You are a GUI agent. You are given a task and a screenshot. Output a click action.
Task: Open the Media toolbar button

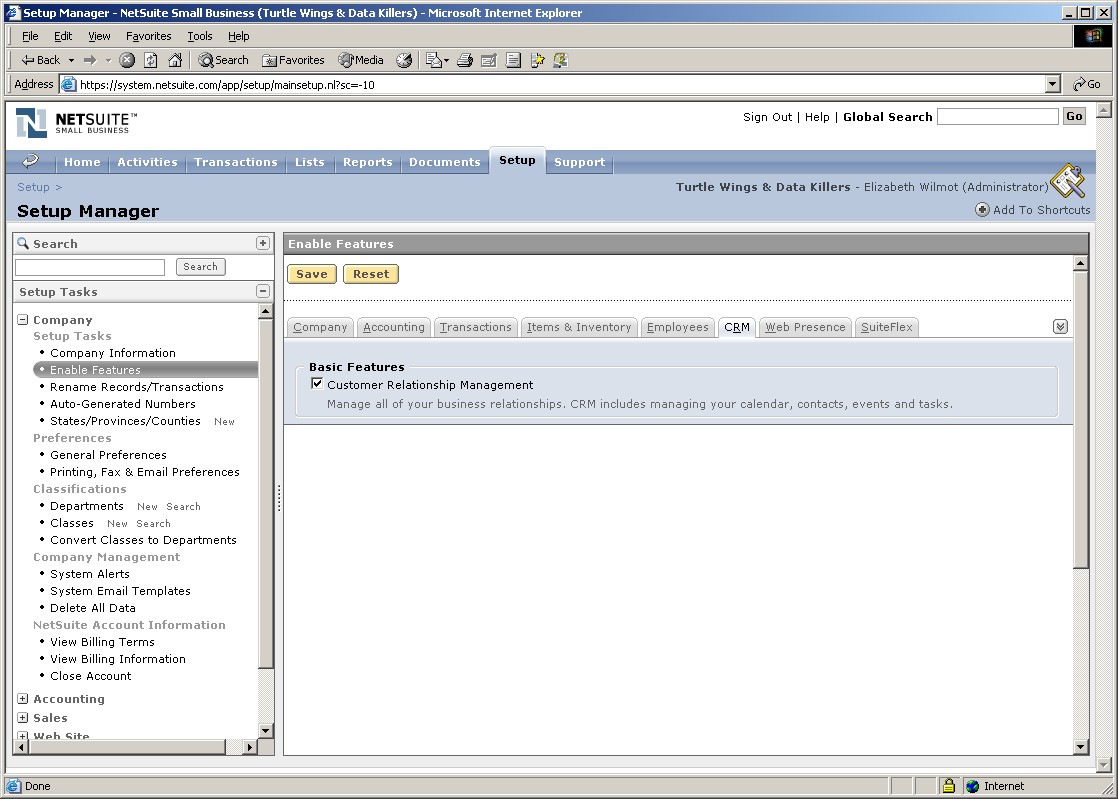click(361, 61)
